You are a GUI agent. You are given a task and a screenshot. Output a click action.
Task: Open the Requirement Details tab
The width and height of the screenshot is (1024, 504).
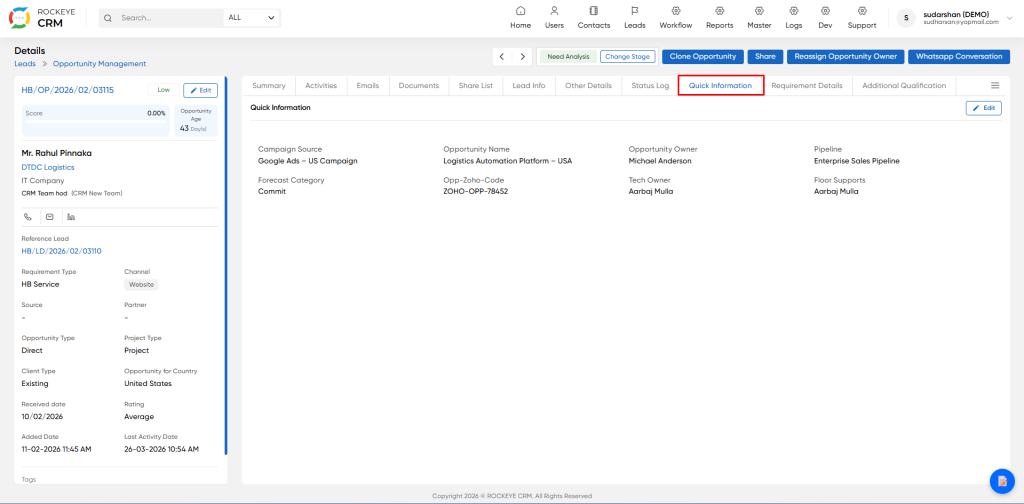(x=807, y=86)
